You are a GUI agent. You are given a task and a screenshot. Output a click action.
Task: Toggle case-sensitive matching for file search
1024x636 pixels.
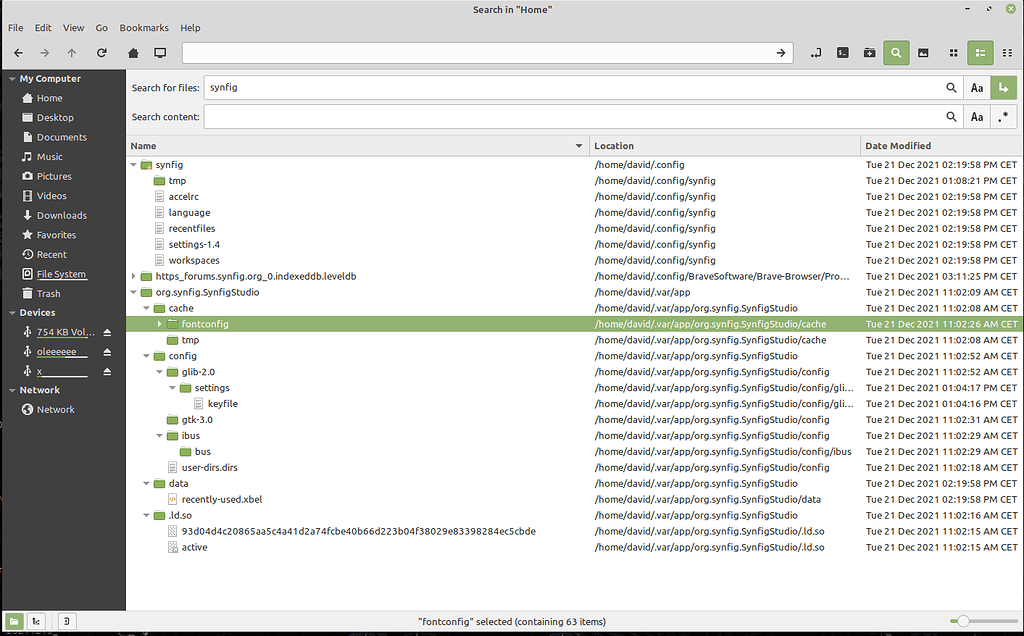click(x=977, y=87)
